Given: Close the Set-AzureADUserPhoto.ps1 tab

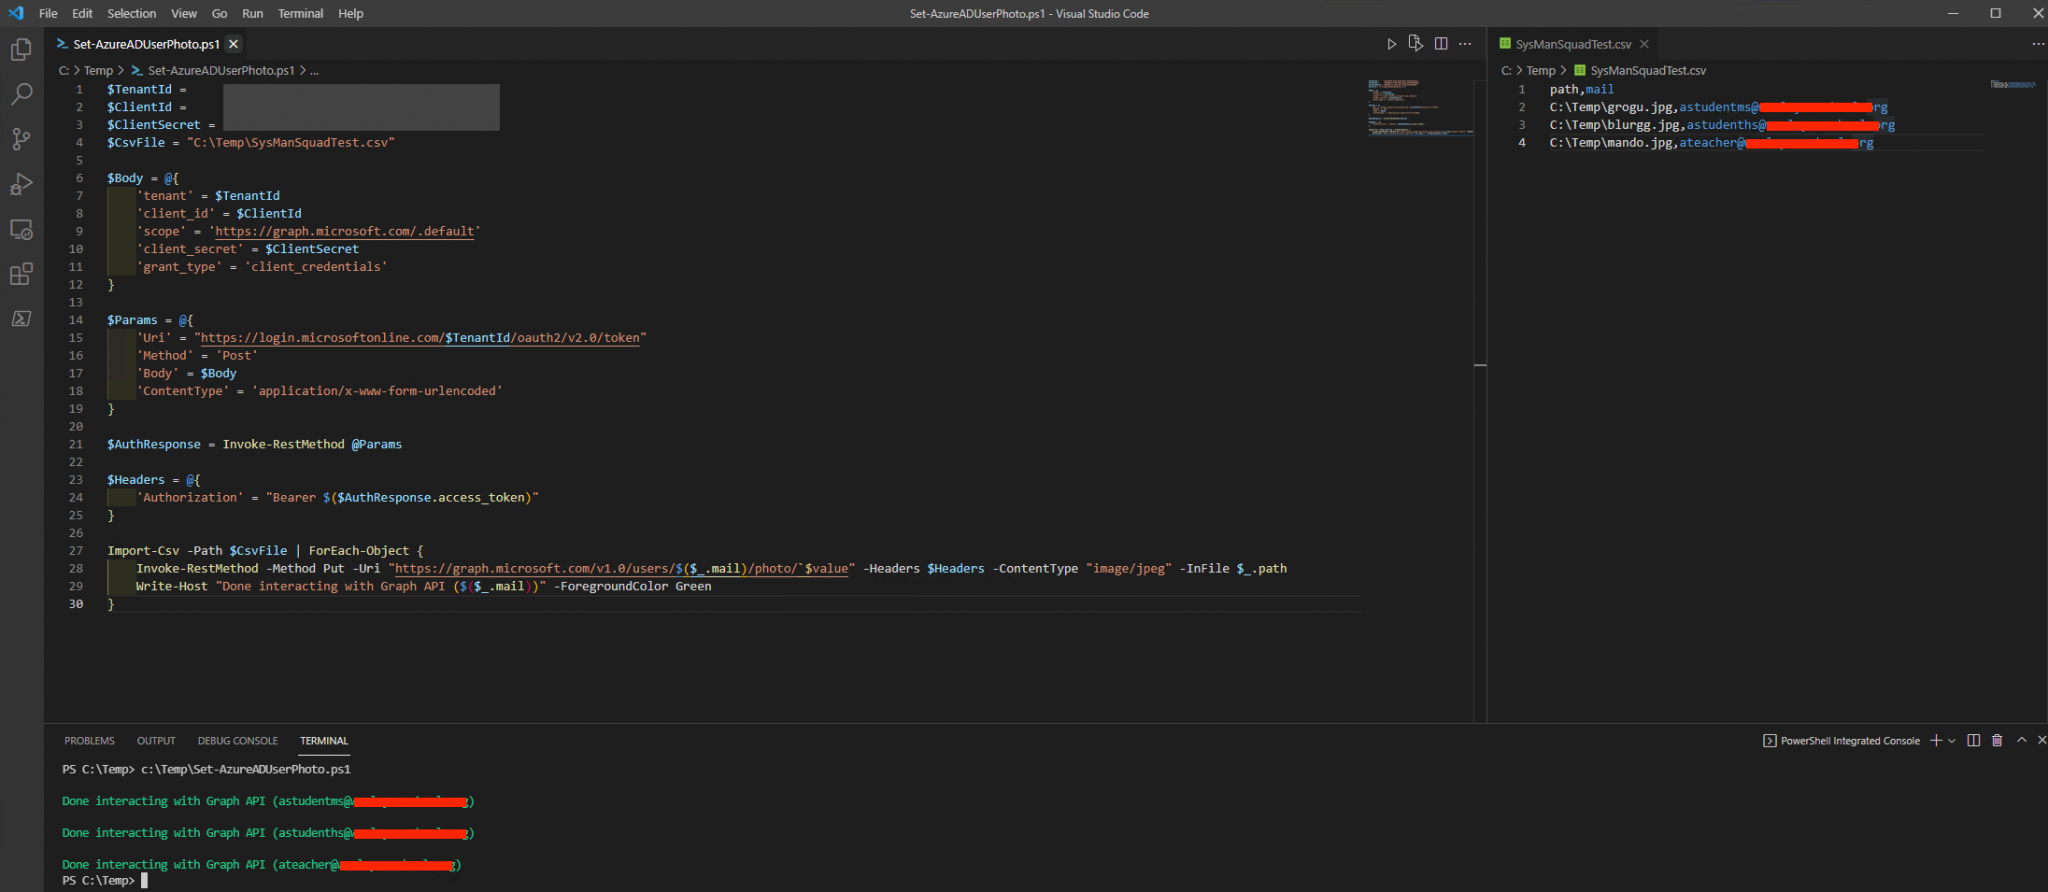Looking at the screenshot, I should pyautogui.click(x=233, y=44).
